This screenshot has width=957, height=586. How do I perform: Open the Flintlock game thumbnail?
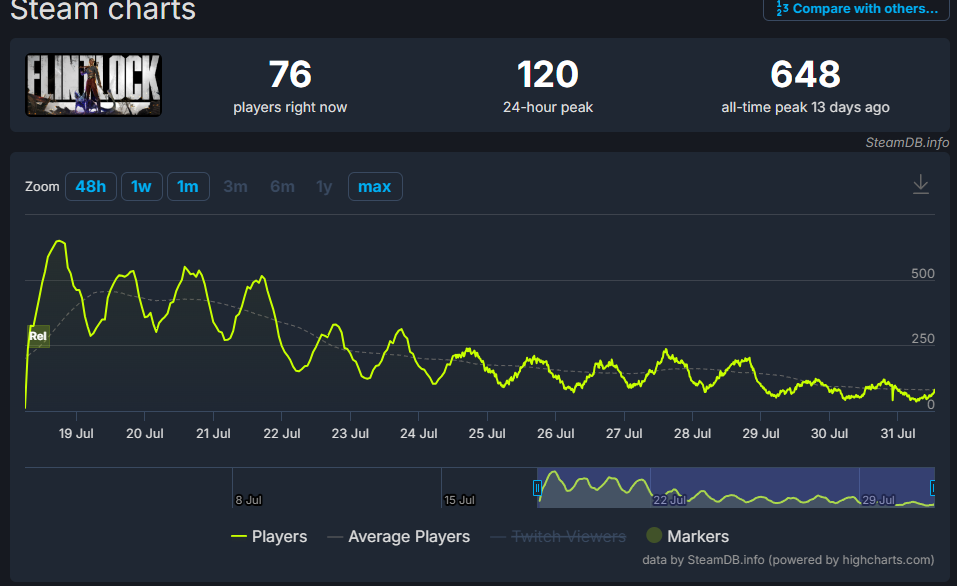pos(93,85)
